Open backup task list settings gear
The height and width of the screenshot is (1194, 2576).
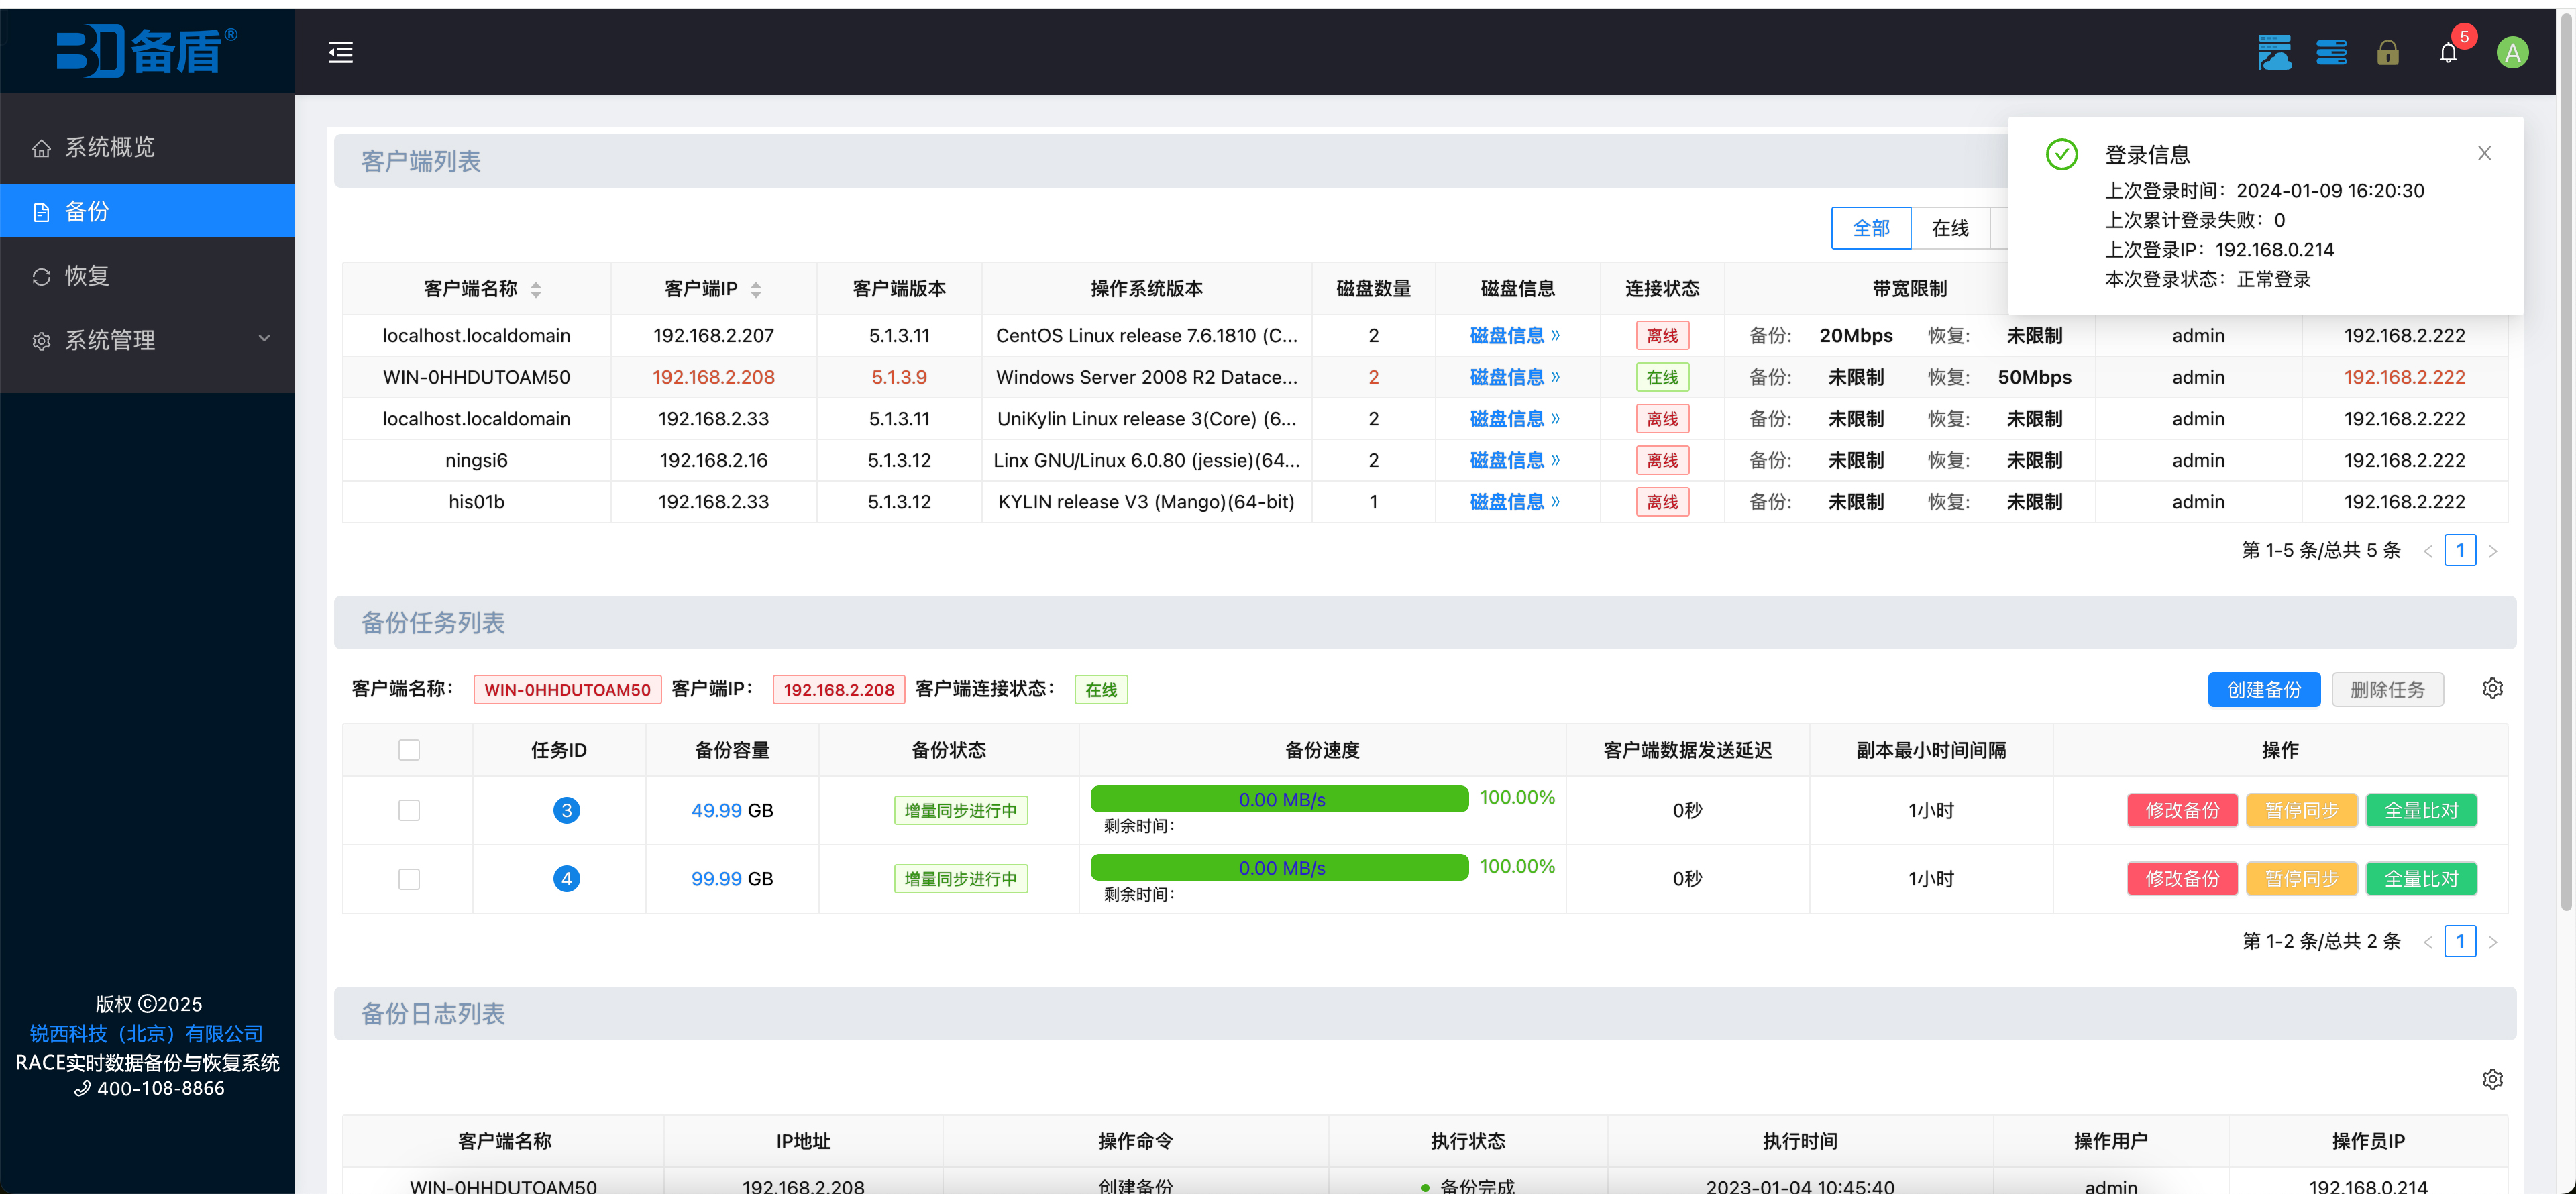coord(2492,688)
